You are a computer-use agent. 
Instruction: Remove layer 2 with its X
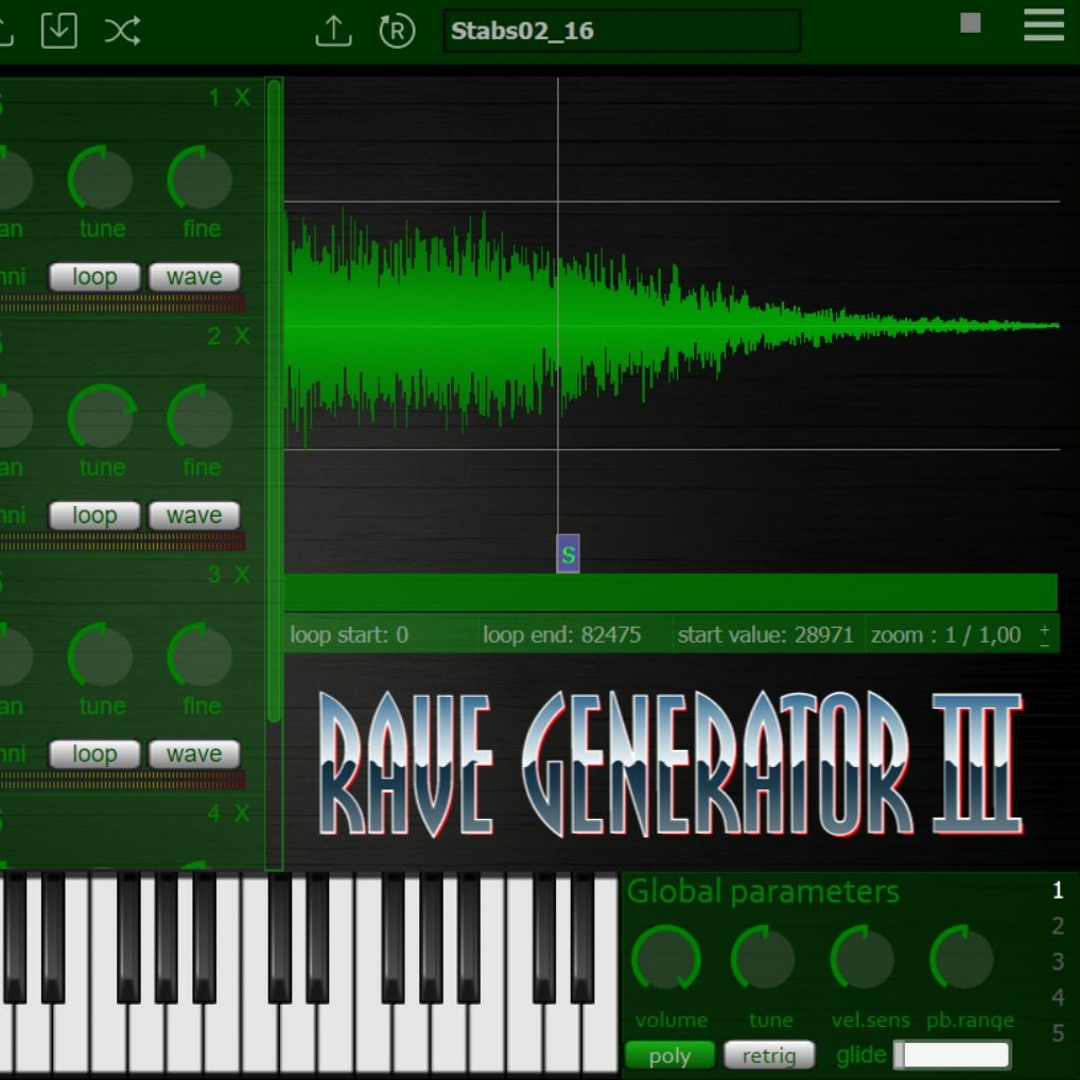pyautogui.click(x=243, y=337)
